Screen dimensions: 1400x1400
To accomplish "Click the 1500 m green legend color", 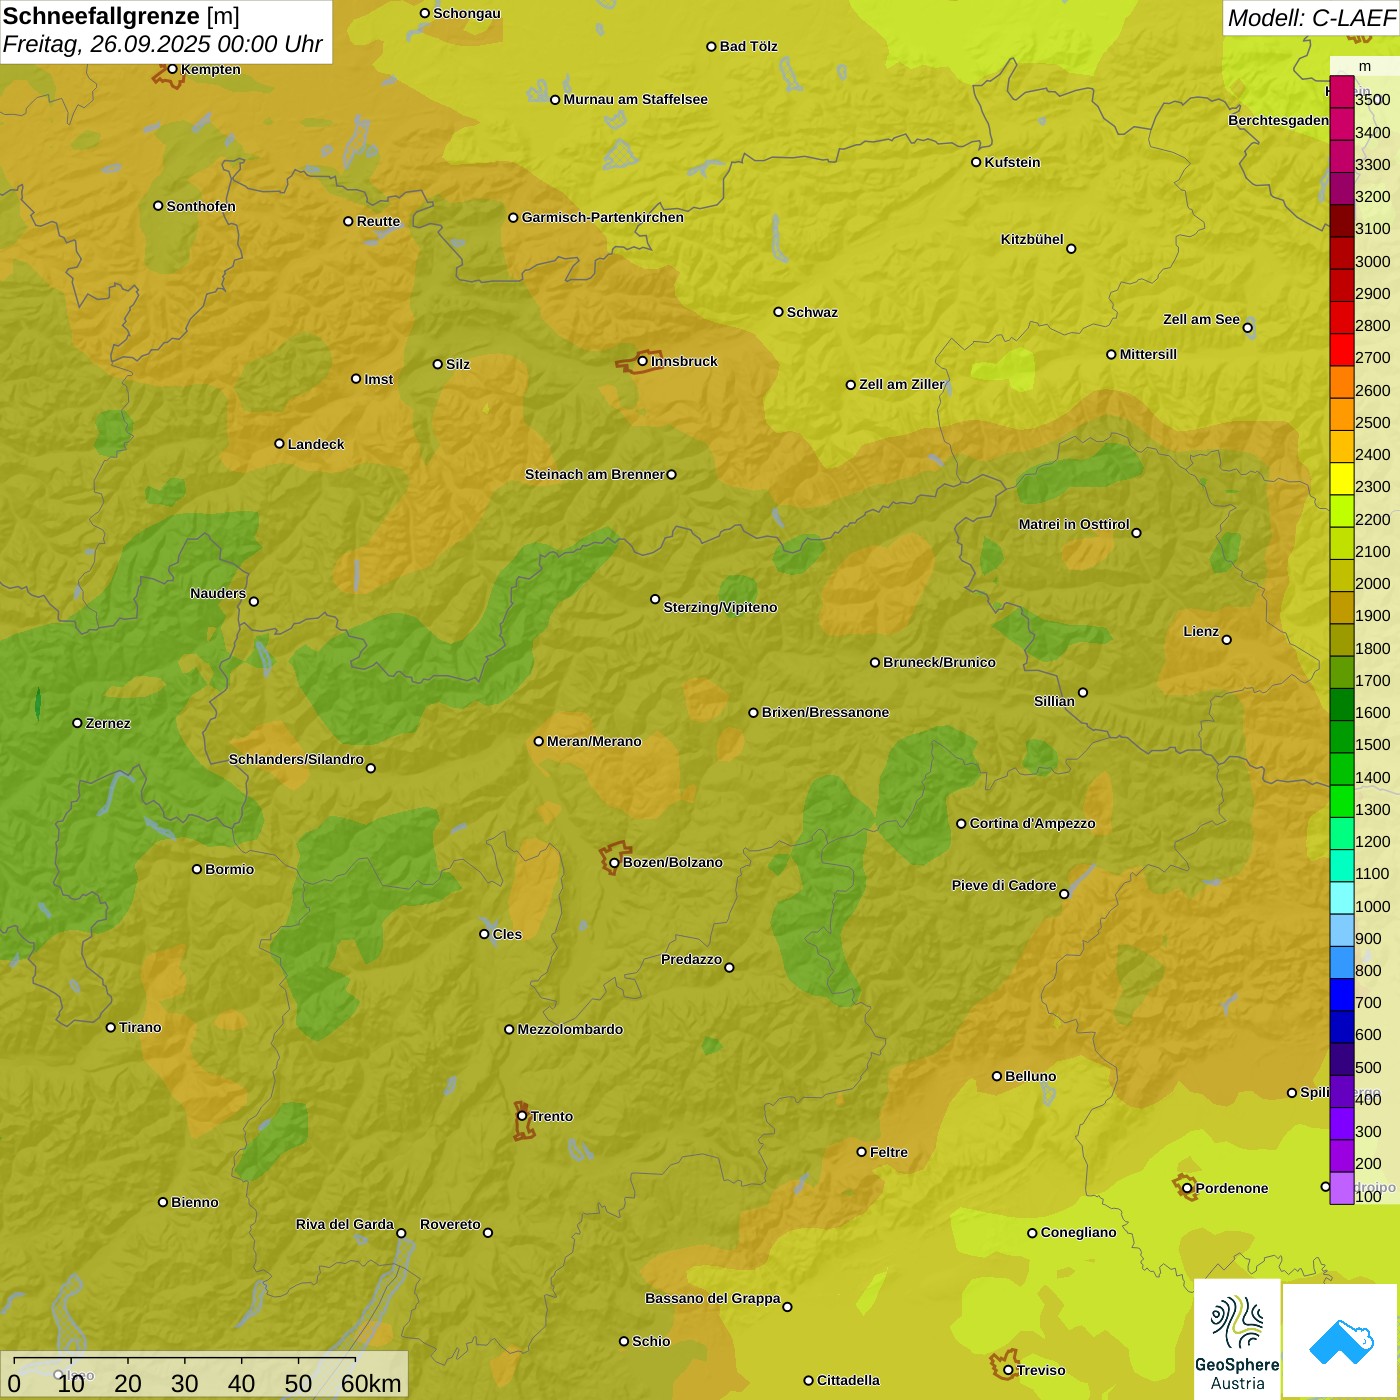I will (1342, 737).
